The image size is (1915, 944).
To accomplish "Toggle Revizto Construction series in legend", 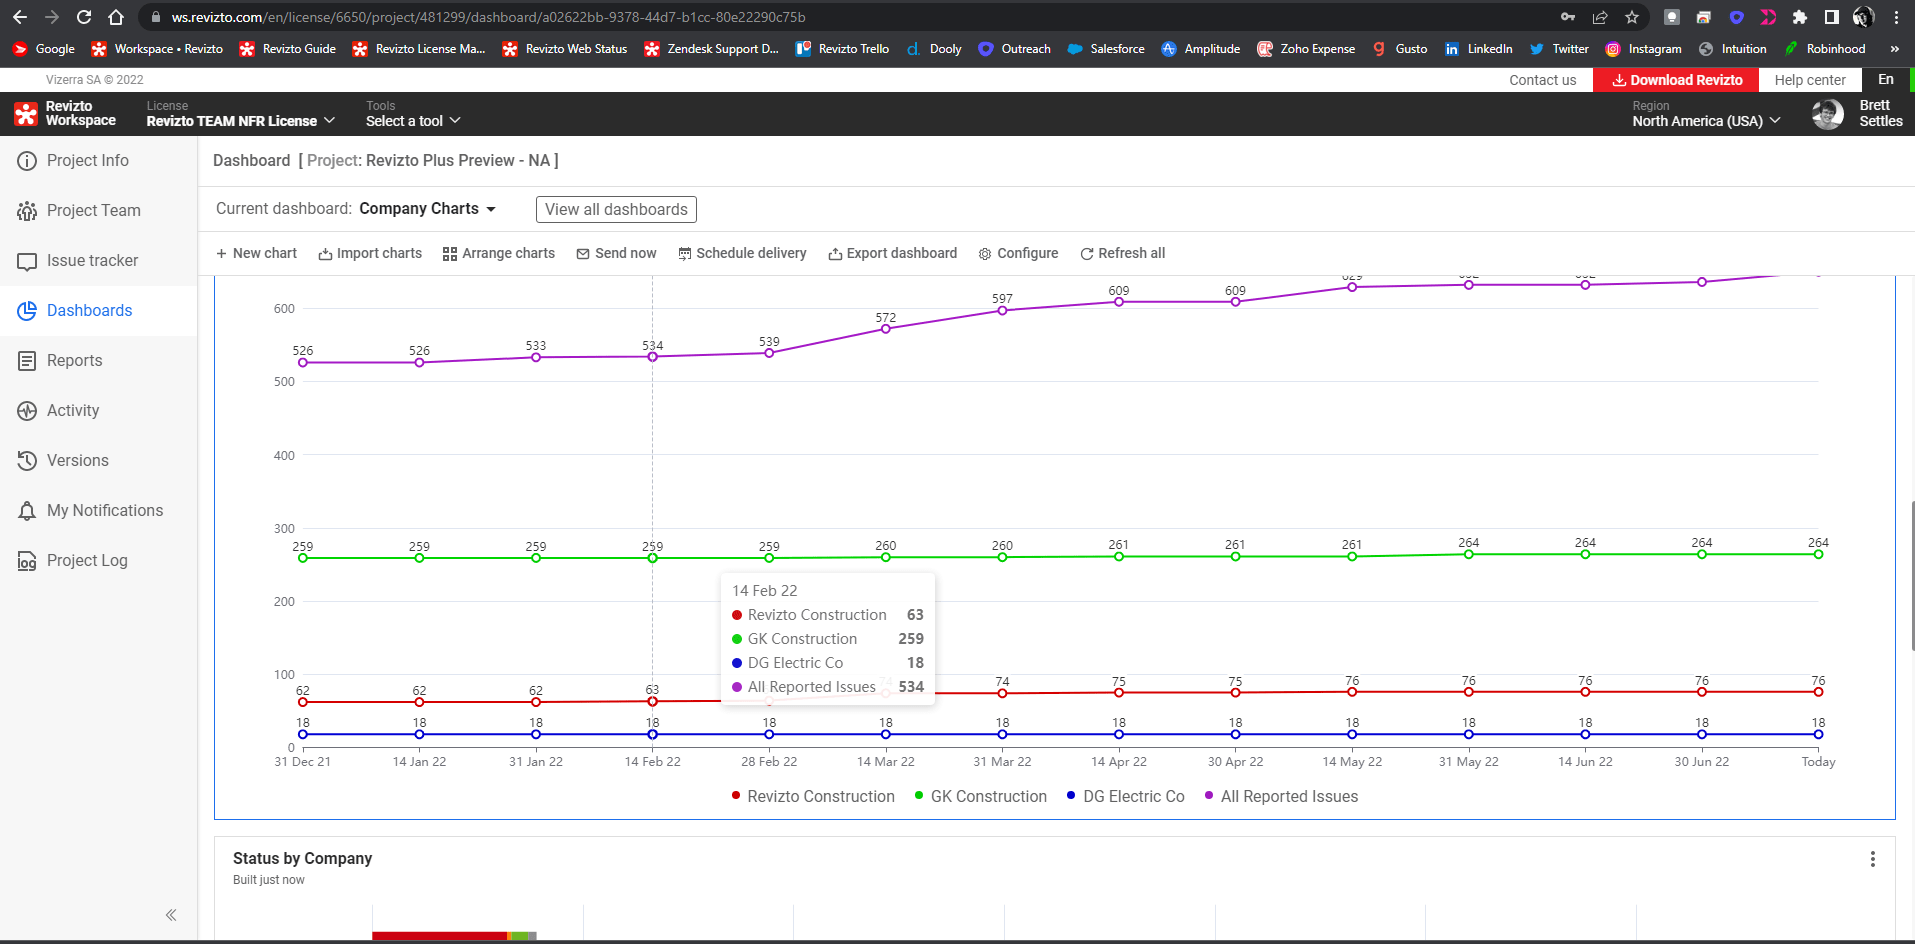I will tap(813, 796).
